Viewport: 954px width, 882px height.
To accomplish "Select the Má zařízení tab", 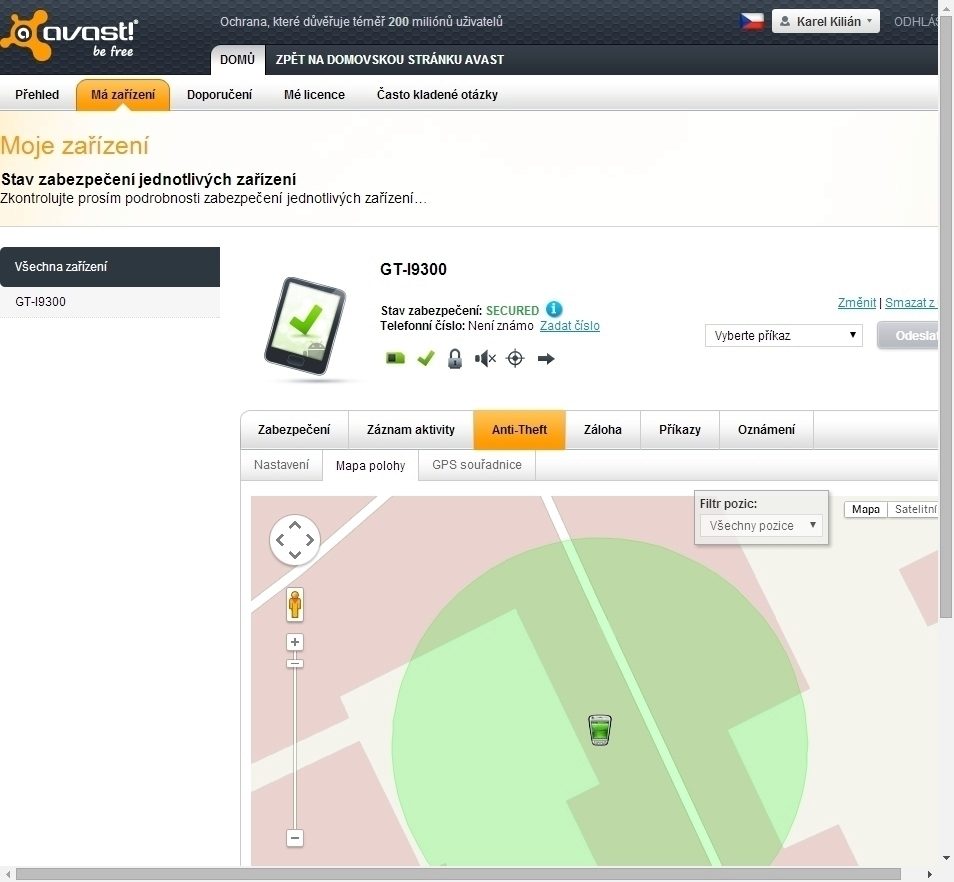I will pos(123,94).
